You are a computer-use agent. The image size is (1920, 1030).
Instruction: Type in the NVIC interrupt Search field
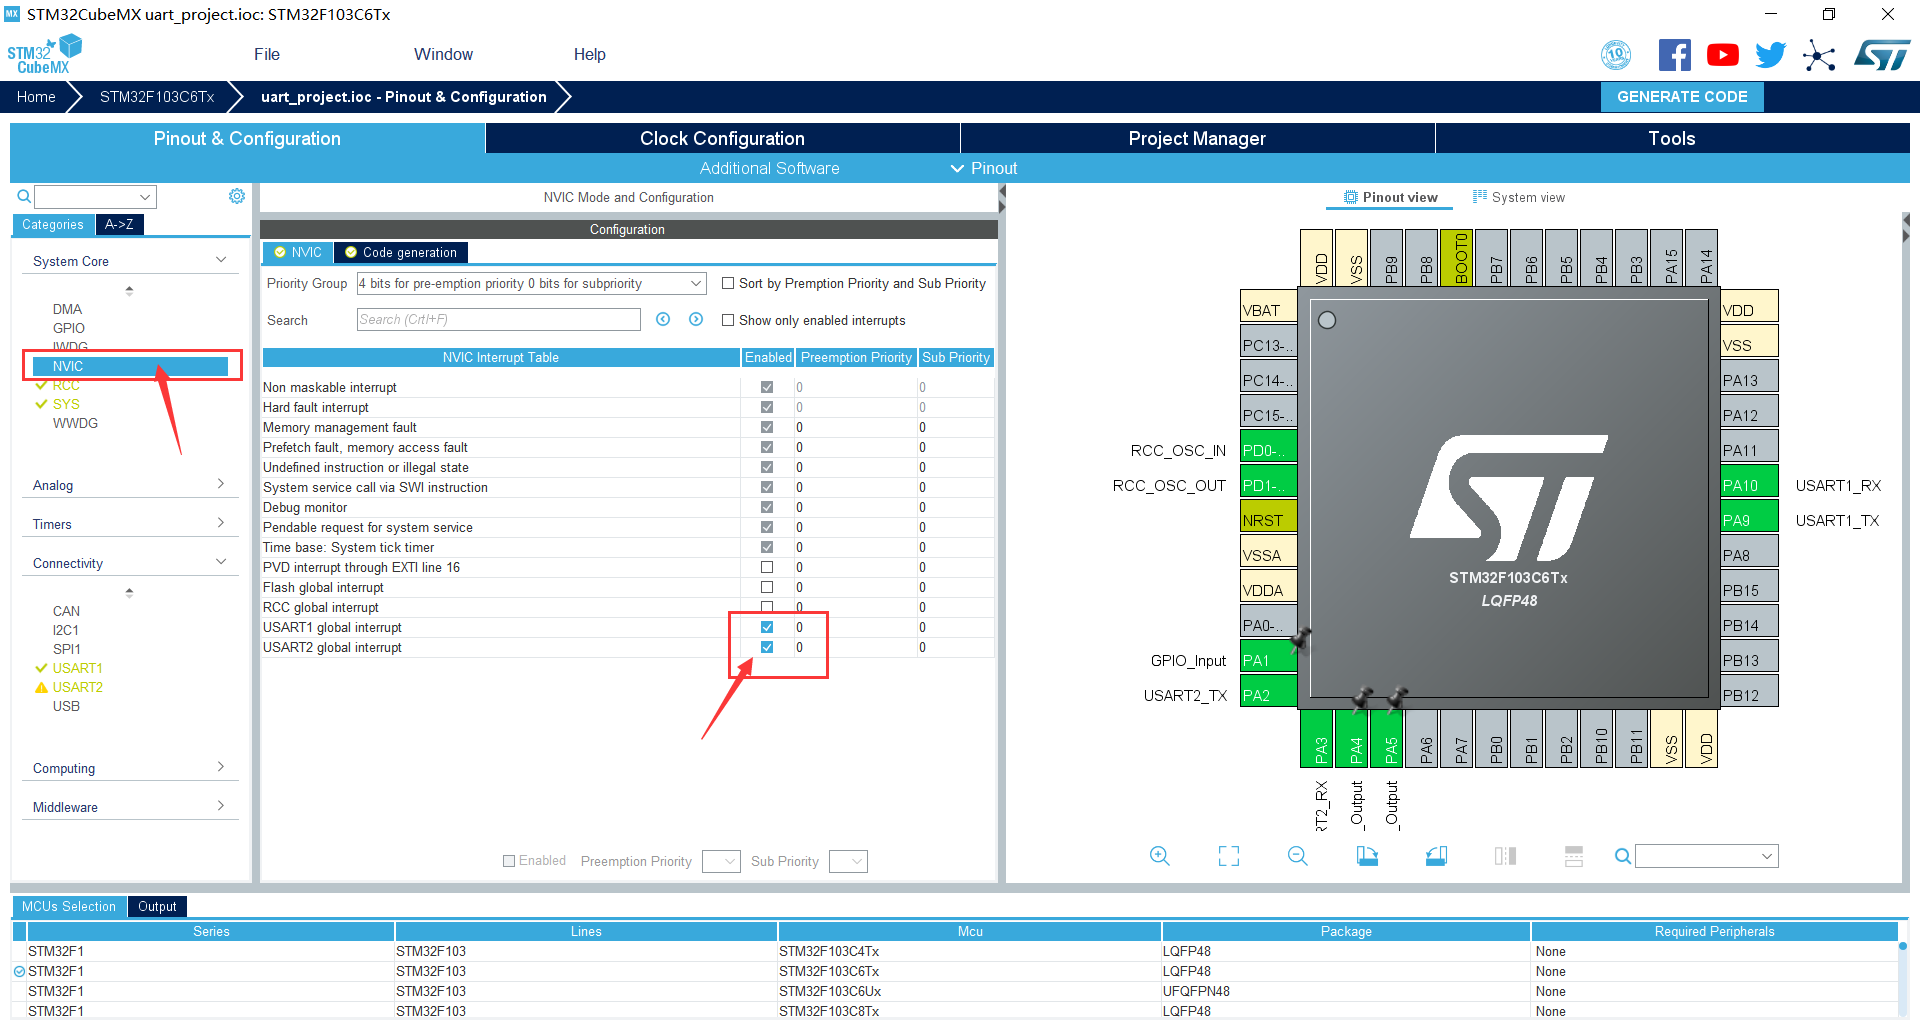[x=498, y=319]
